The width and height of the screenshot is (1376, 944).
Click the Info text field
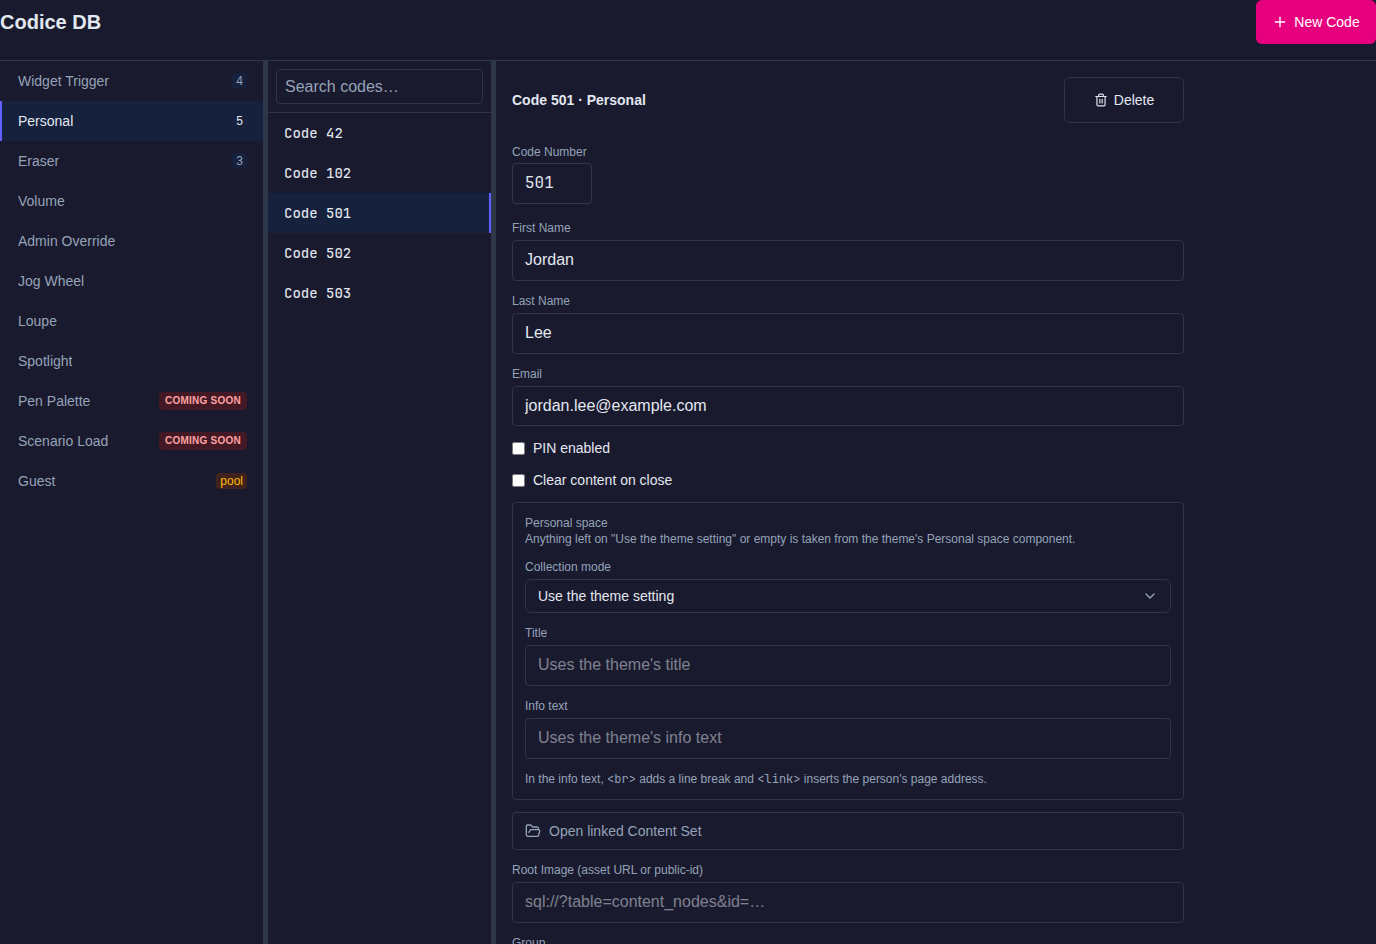coord(848,738)
